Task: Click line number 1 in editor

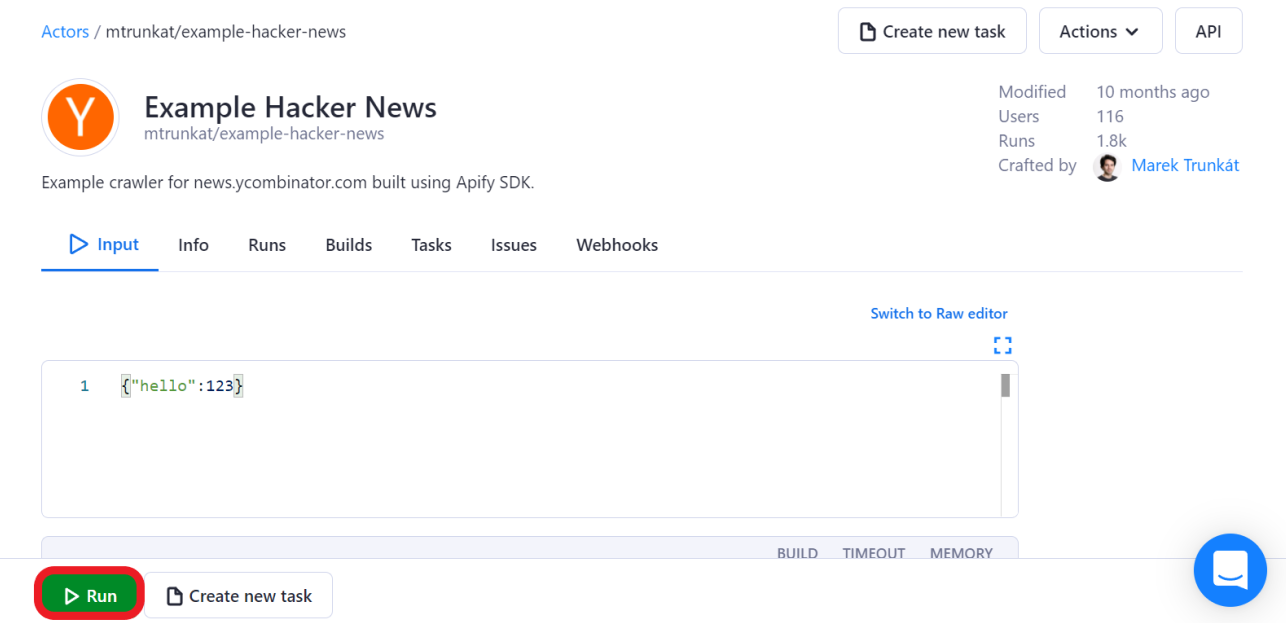Action: [84, 386]
